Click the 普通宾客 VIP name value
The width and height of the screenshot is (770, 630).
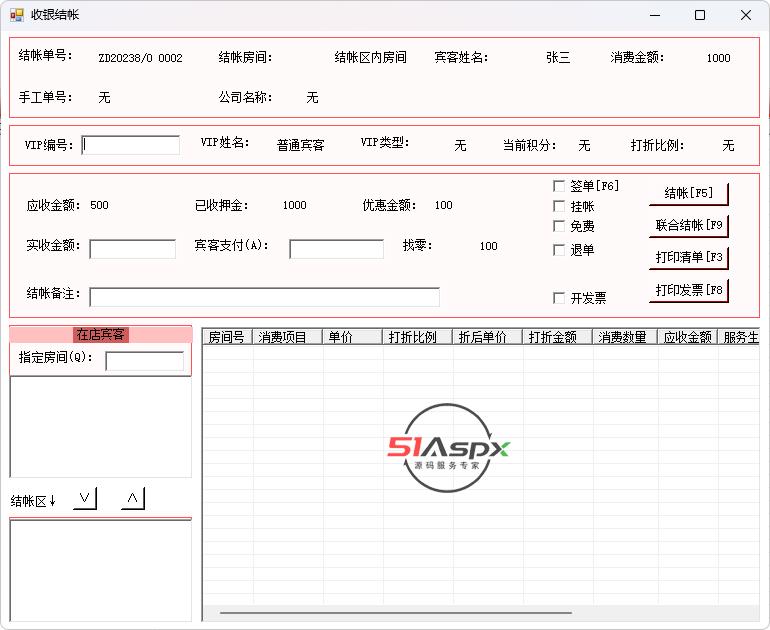[x=301, y=145]
